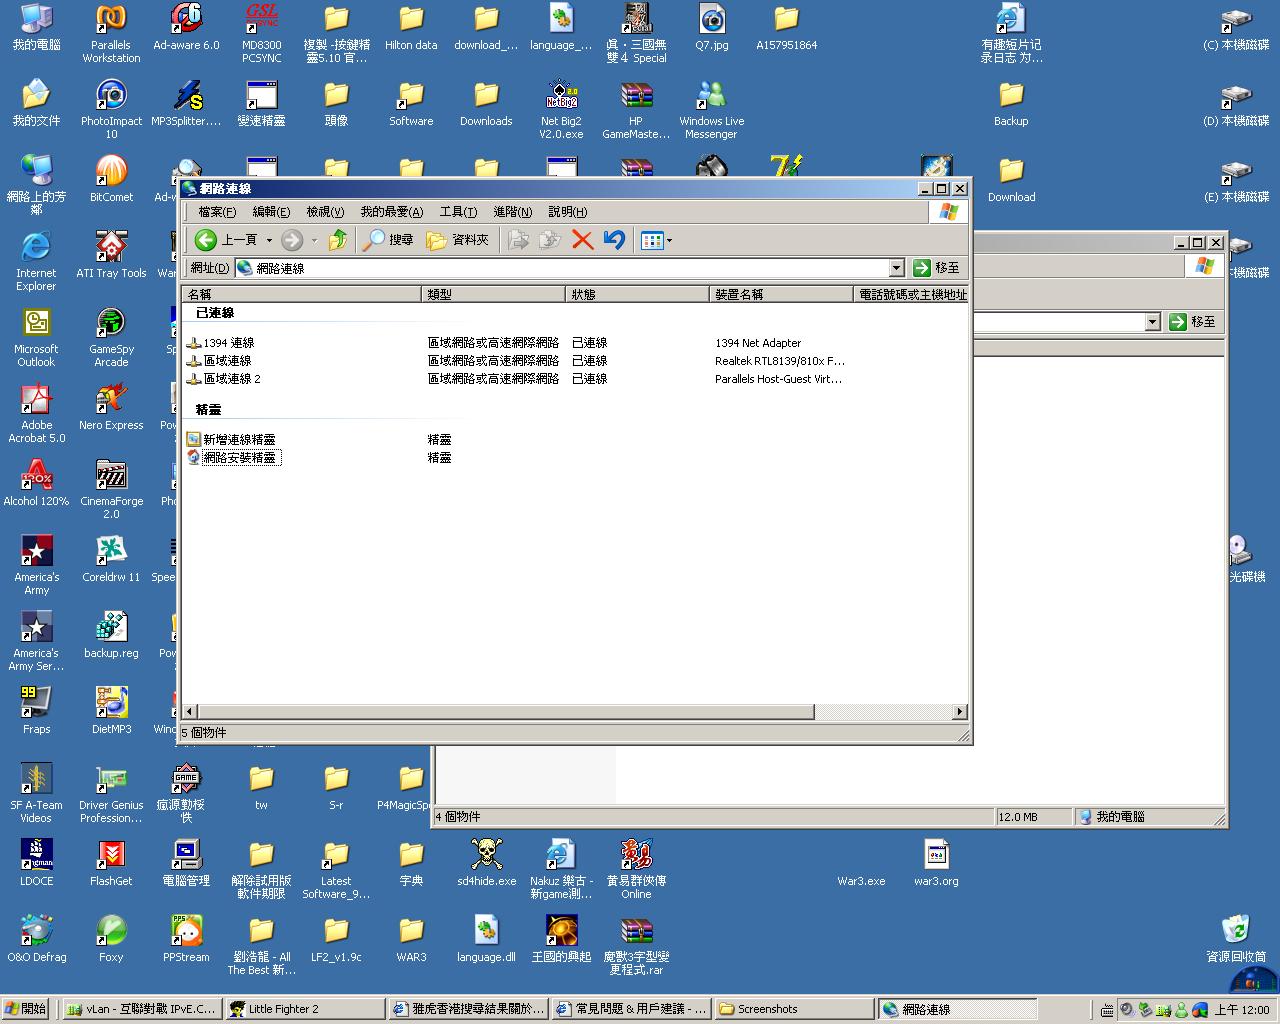Click the 開始 Start button
Viewport: 1280px width, 1024px height.
(27, 1009)
